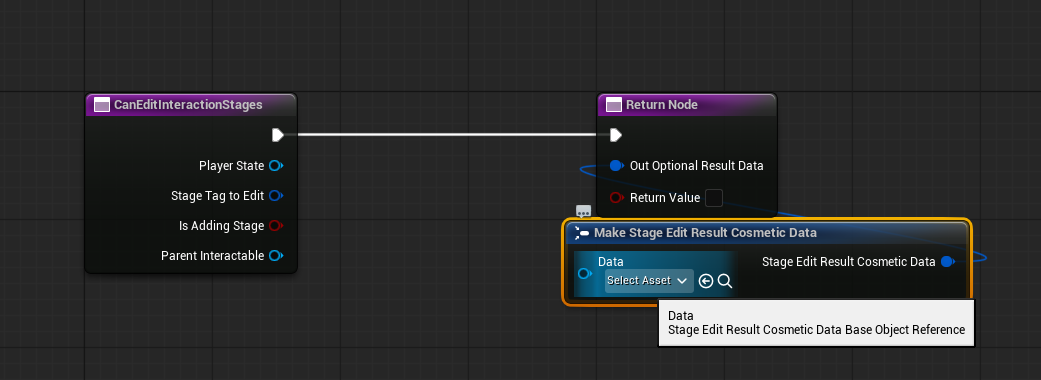
Task: Click the Return Value boolean input pin
Action: coord(616,197)
